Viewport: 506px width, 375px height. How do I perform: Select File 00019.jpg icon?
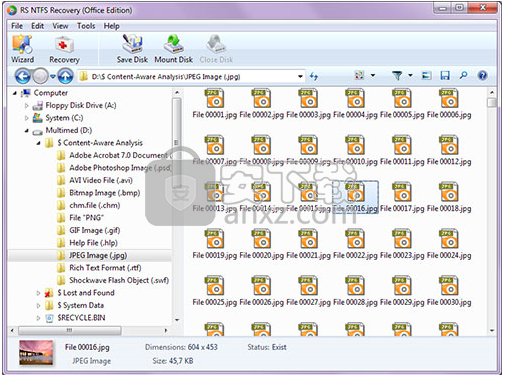click(x=214, y=239)
